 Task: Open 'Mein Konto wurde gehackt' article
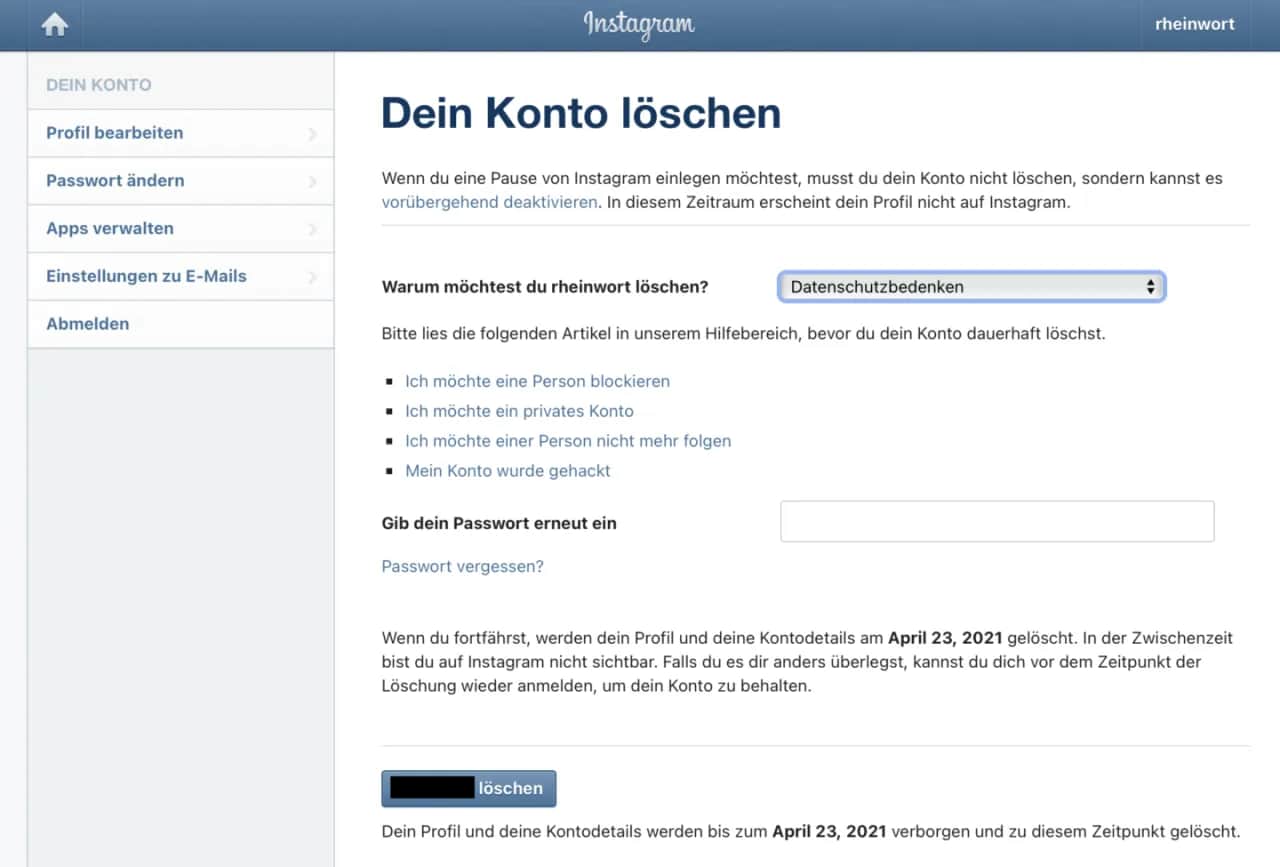[508, 470]
